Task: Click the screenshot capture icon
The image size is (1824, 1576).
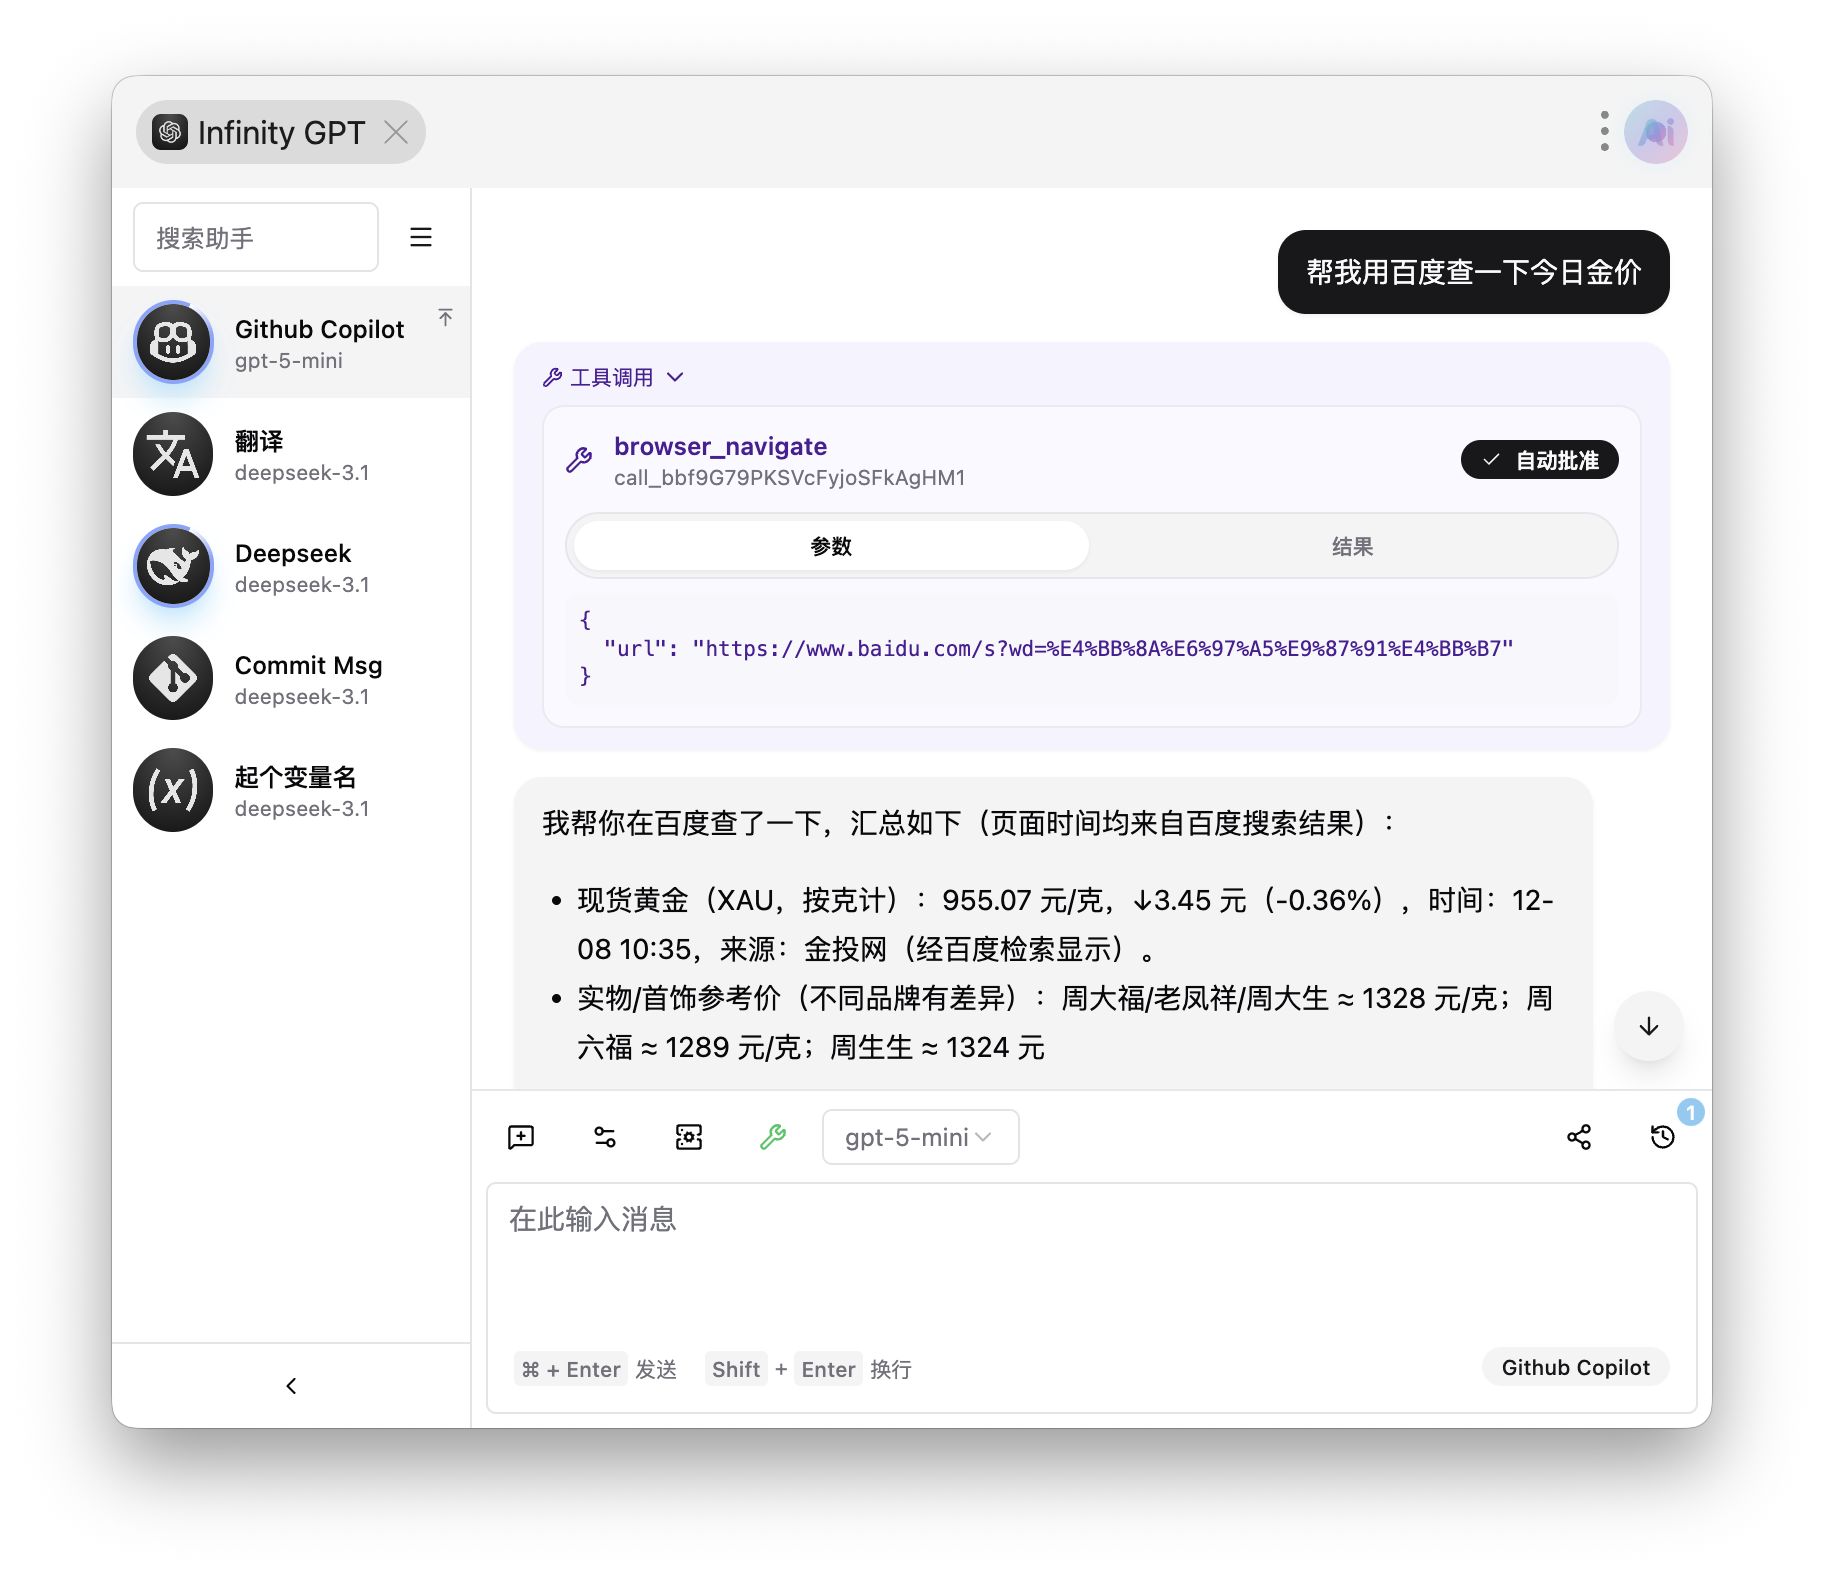Action: [x=689, y=1137]
